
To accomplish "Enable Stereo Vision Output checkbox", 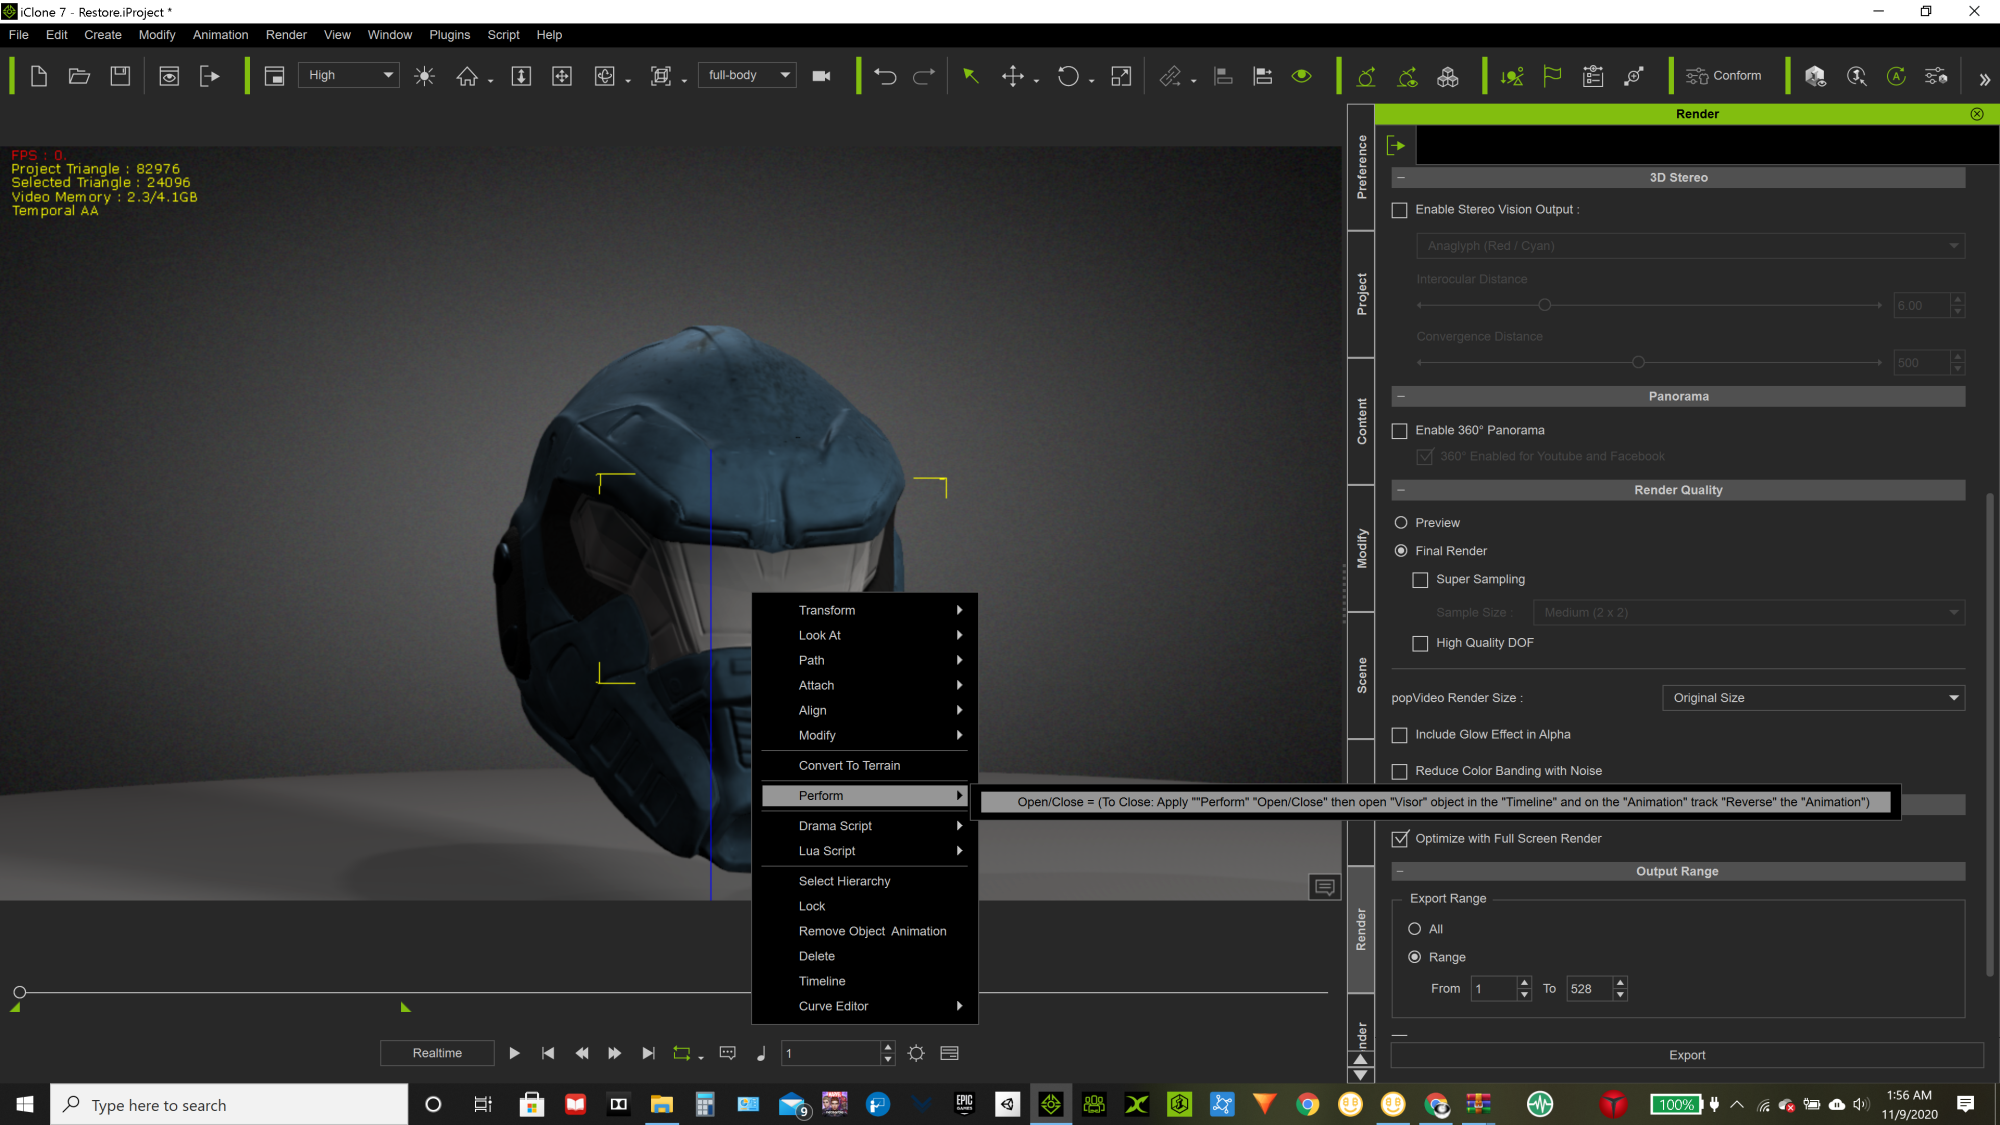I will (1399, 210).
